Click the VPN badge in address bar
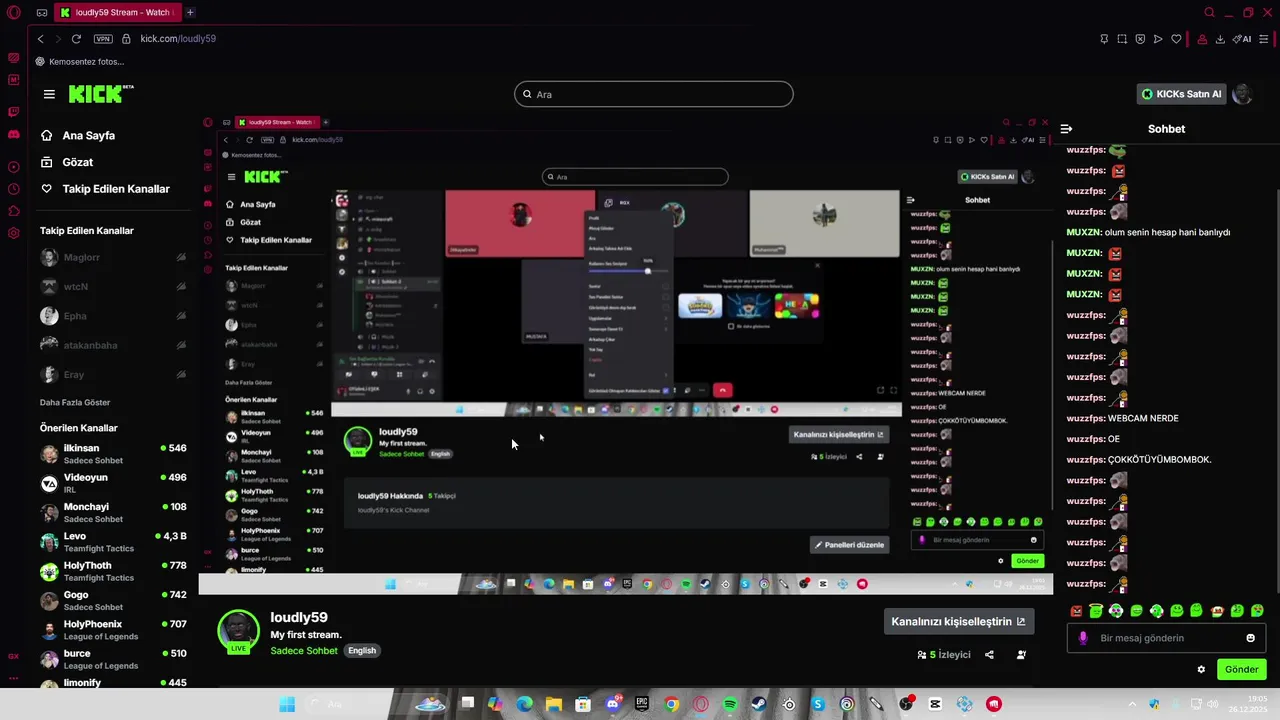 (103, 39)
